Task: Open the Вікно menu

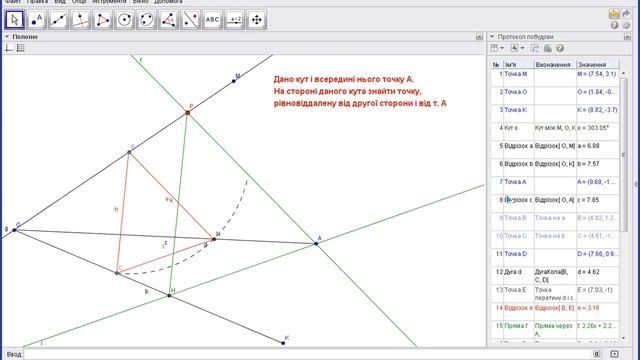Action: pyautogui.click(x=140, y=2)
